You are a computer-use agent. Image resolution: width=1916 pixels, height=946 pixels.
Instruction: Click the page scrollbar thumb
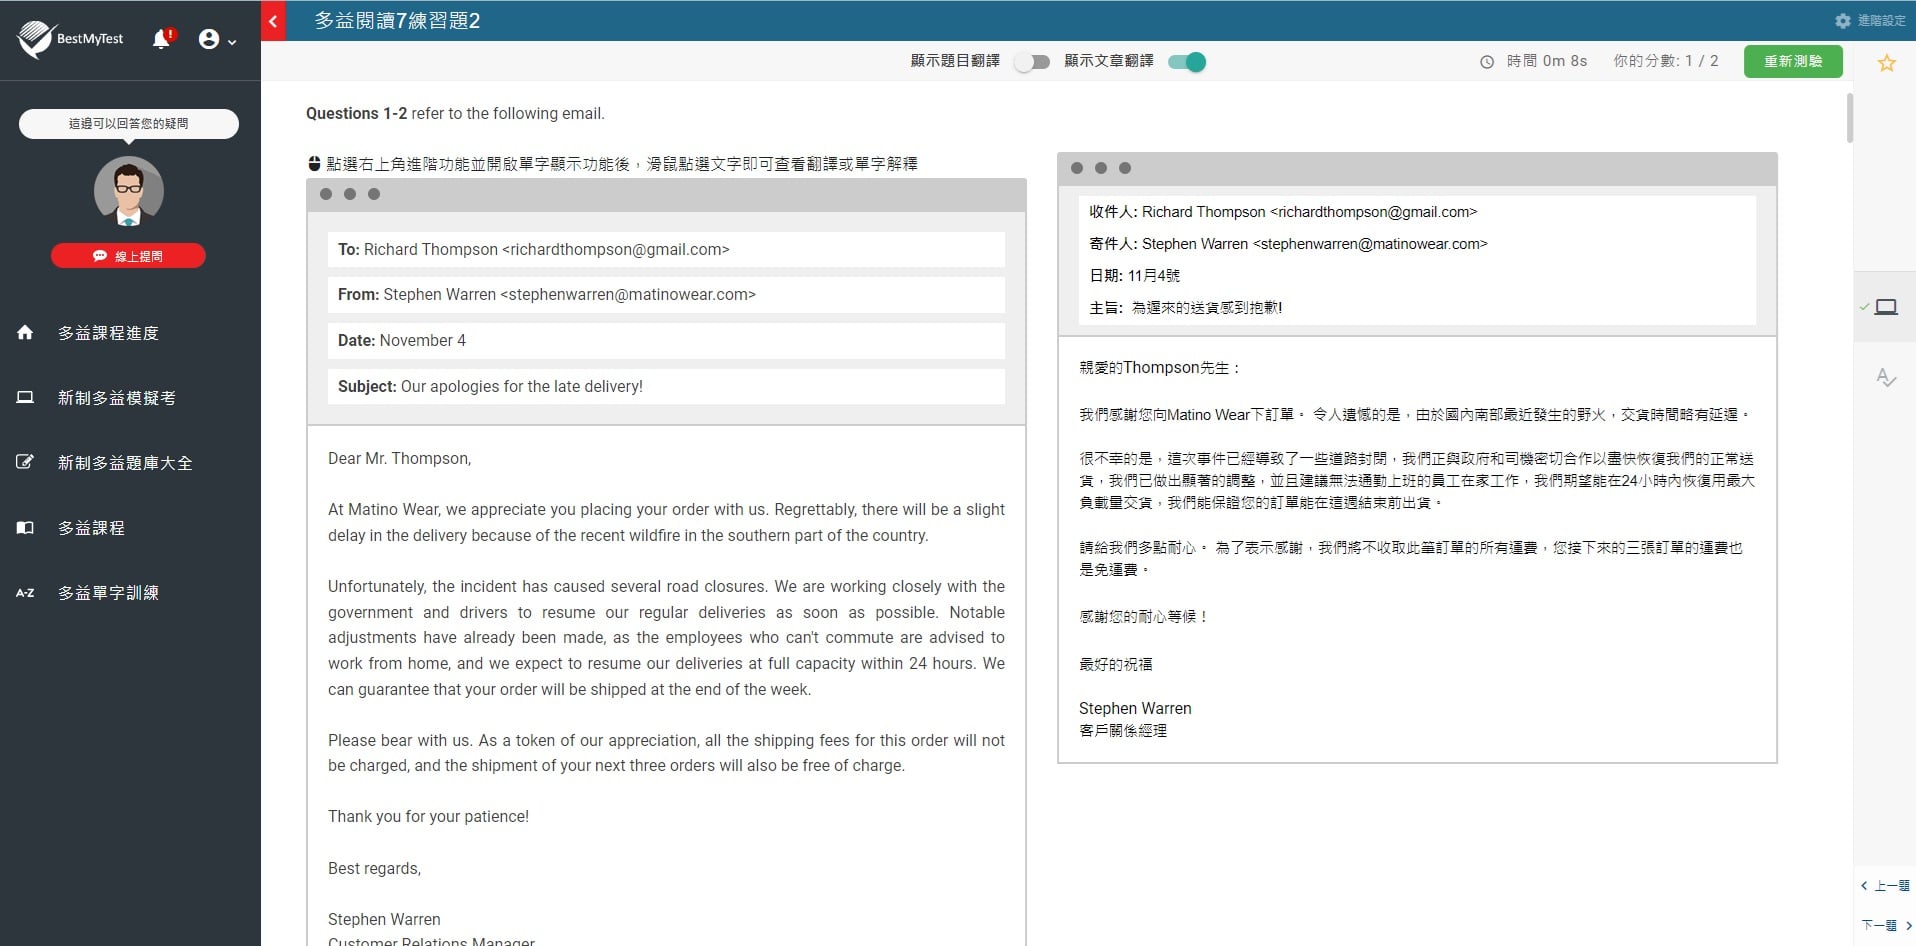[x=1849, y=118]
